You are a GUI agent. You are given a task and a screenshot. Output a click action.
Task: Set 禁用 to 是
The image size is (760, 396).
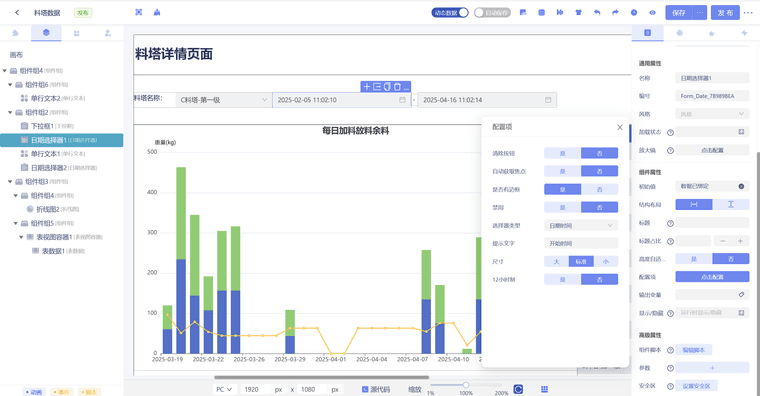562,207
